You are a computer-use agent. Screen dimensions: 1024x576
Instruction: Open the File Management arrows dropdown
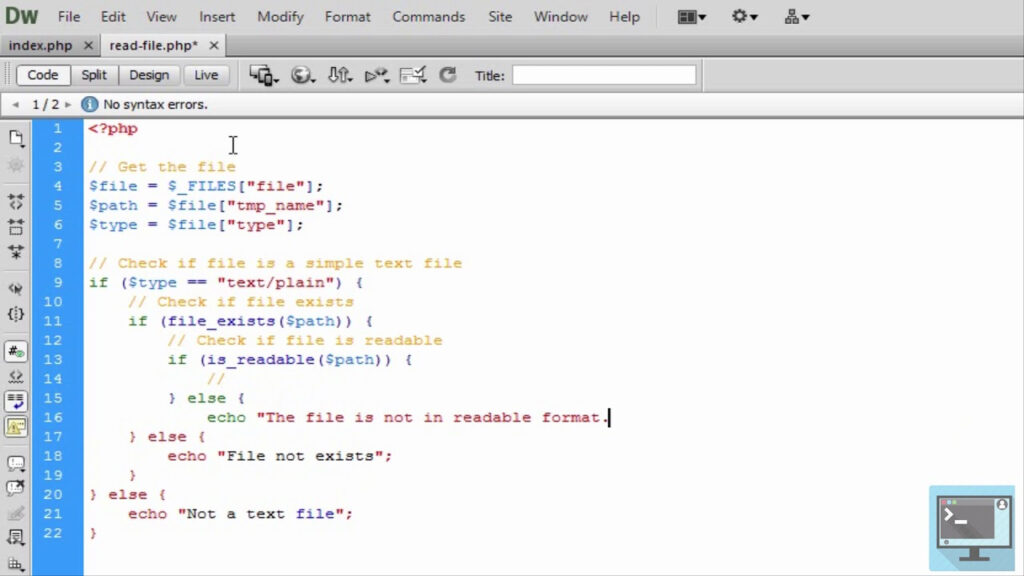340,75
